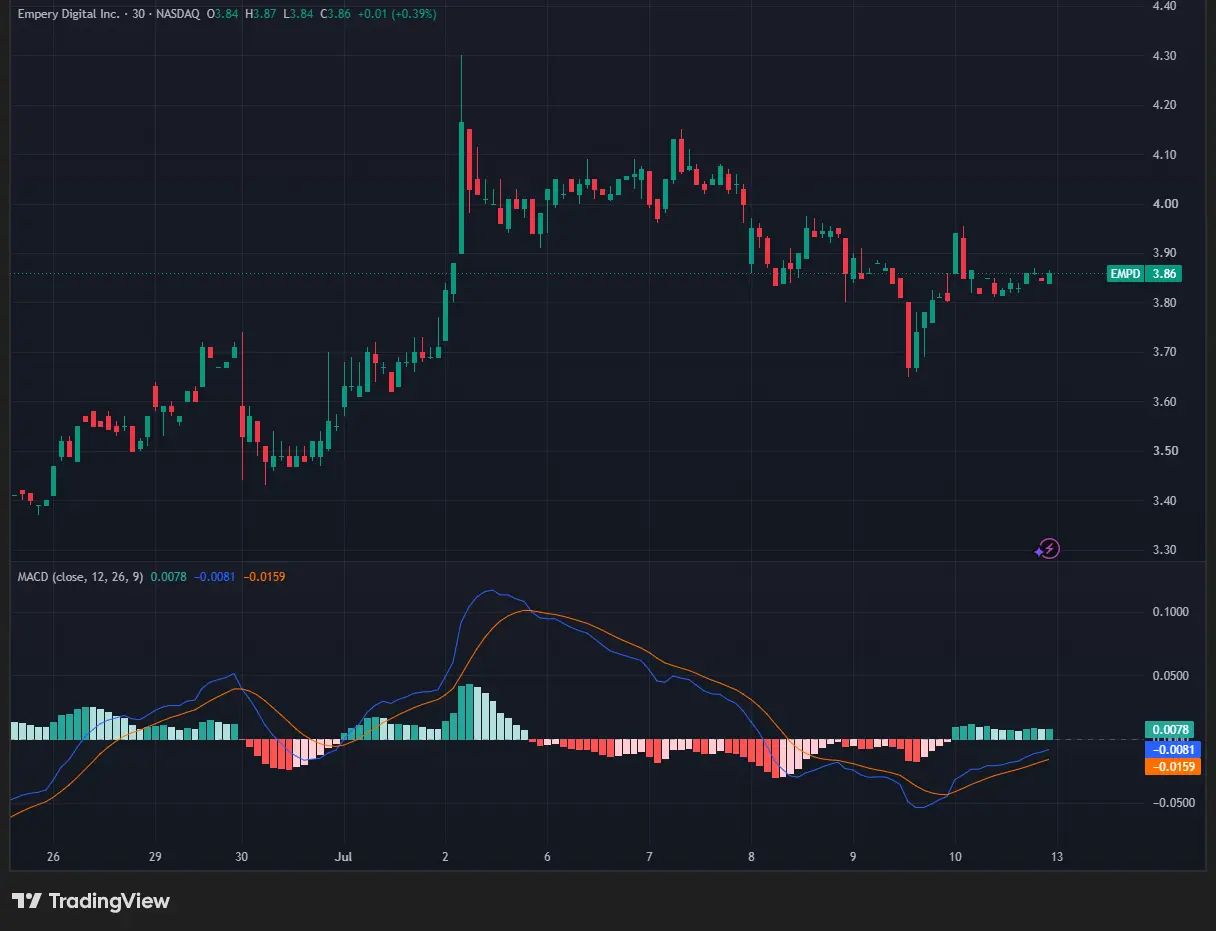Image resolution: width=1216 pixels, height=931 pixels.
Task: Click the green EMPD ticker tag
Action: pos(1127,273)
